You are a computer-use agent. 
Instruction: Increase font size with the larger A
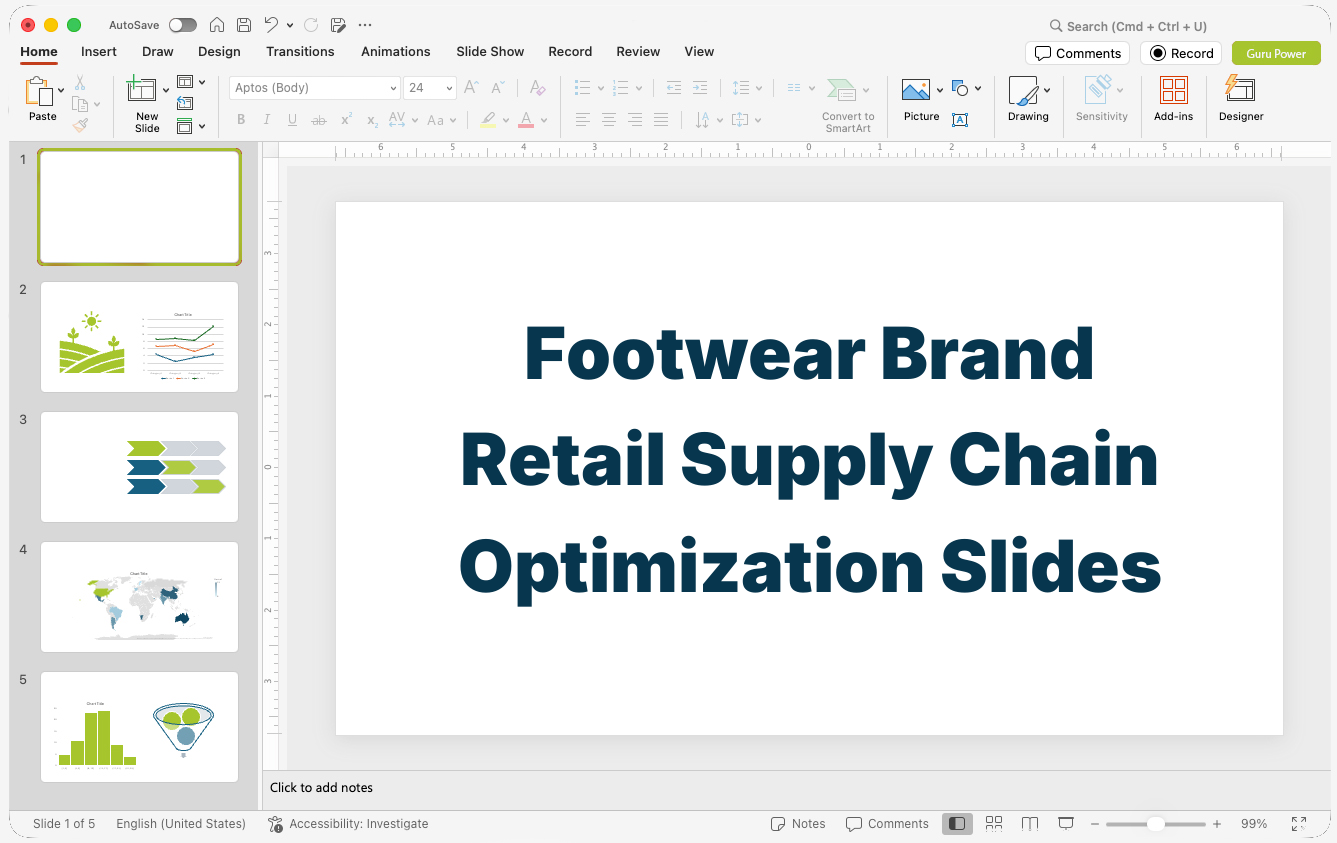click(472, 88)
